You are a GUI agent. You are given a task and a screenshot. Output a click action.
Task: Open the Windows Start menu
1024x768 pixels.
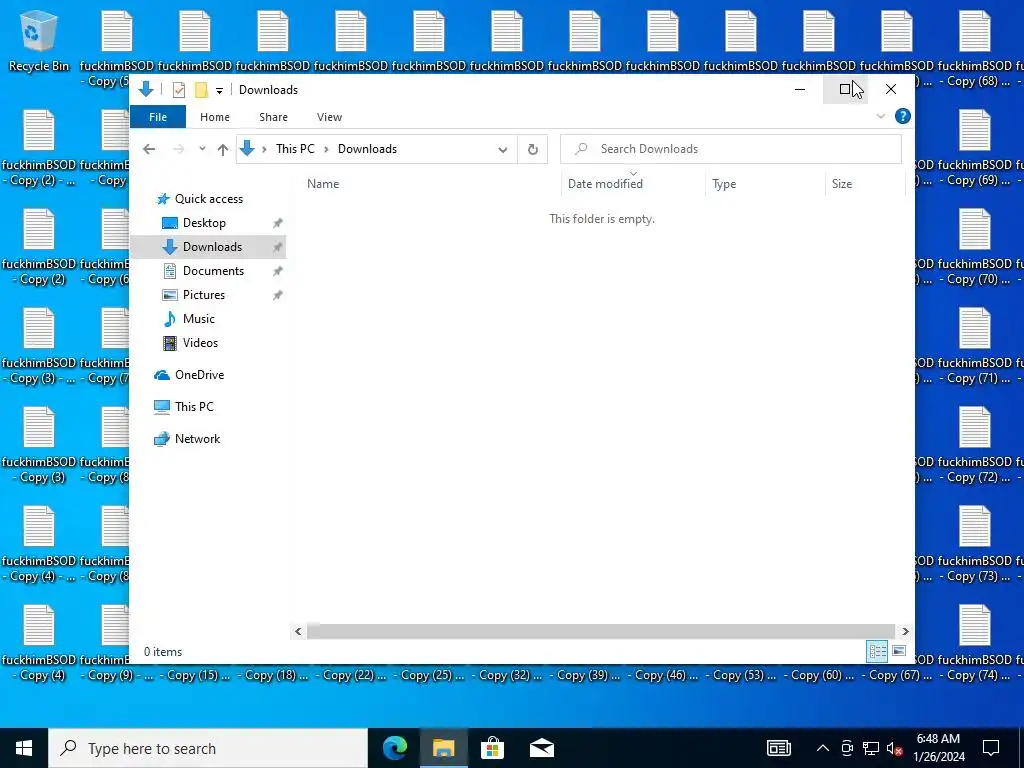[x=24, y=748]
